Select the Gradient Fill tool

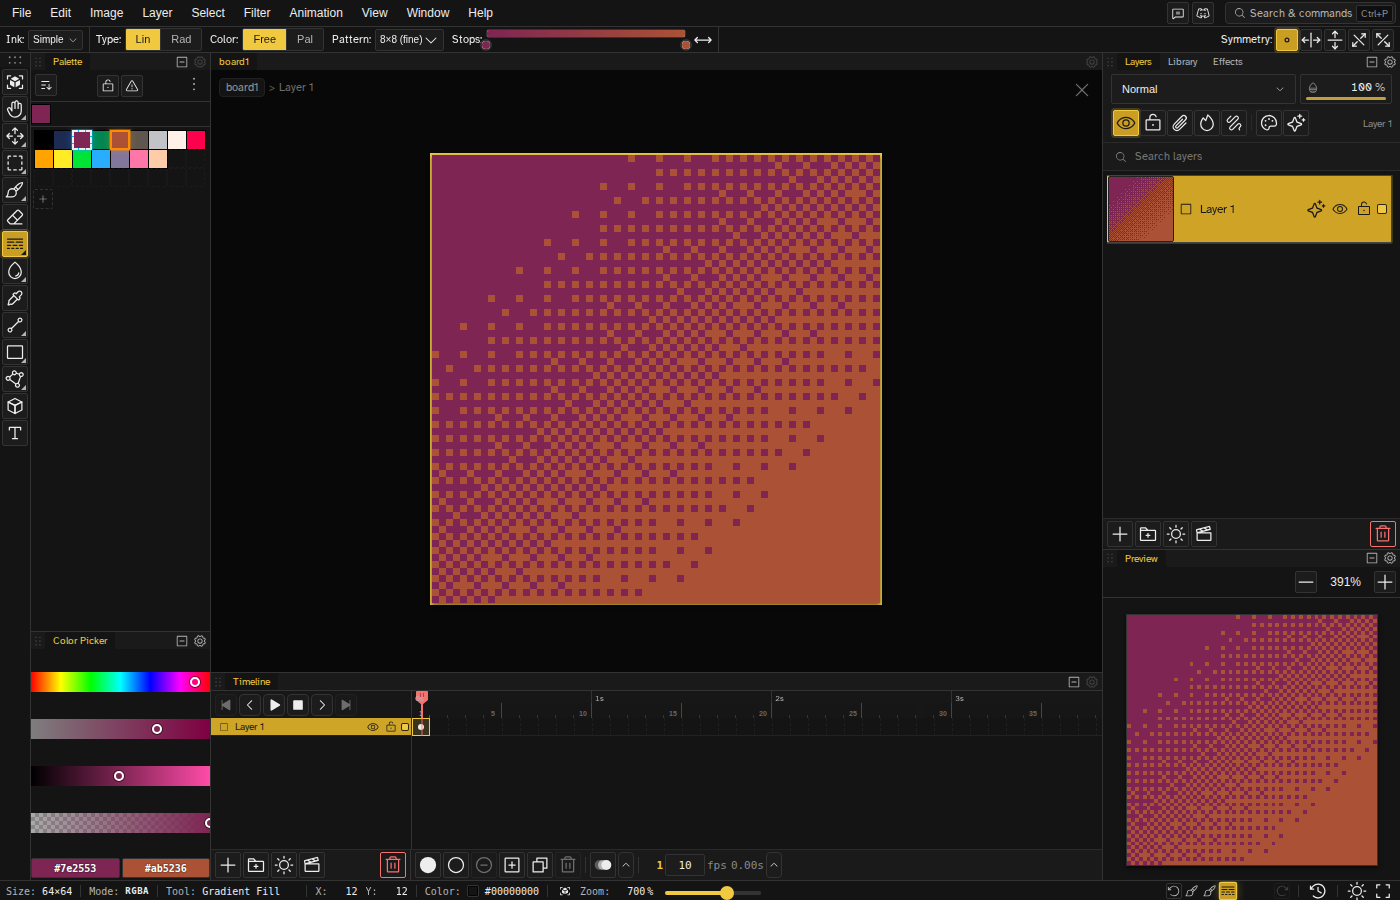[15, 244]
